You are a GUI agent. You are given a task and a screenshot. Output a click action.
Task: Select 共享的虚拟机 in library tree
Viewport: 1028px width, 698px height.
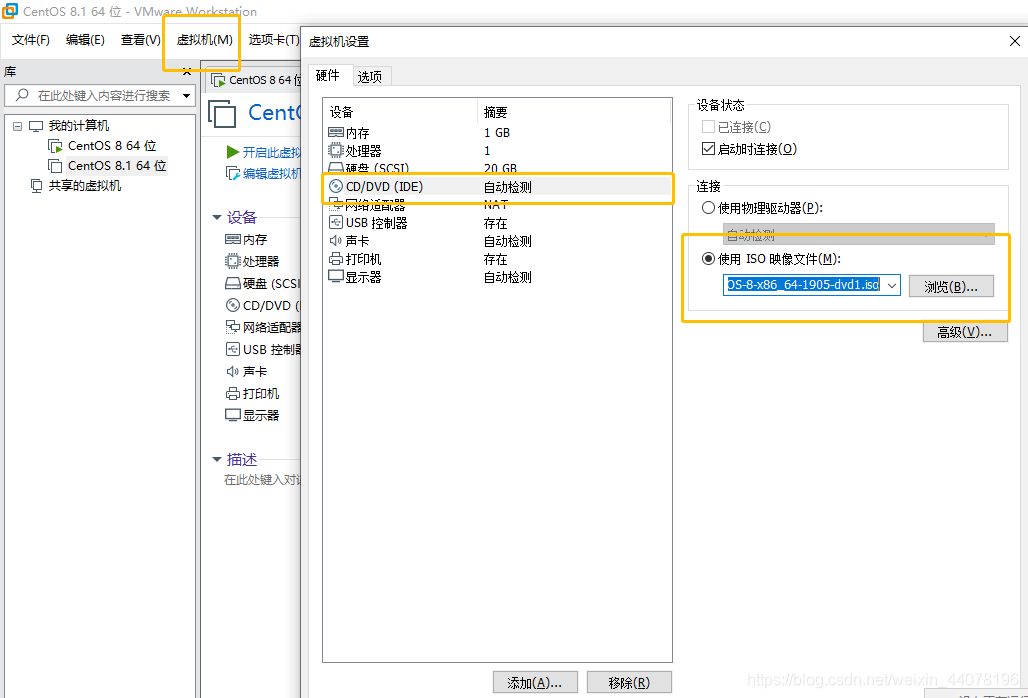click(x=85, y=185)
